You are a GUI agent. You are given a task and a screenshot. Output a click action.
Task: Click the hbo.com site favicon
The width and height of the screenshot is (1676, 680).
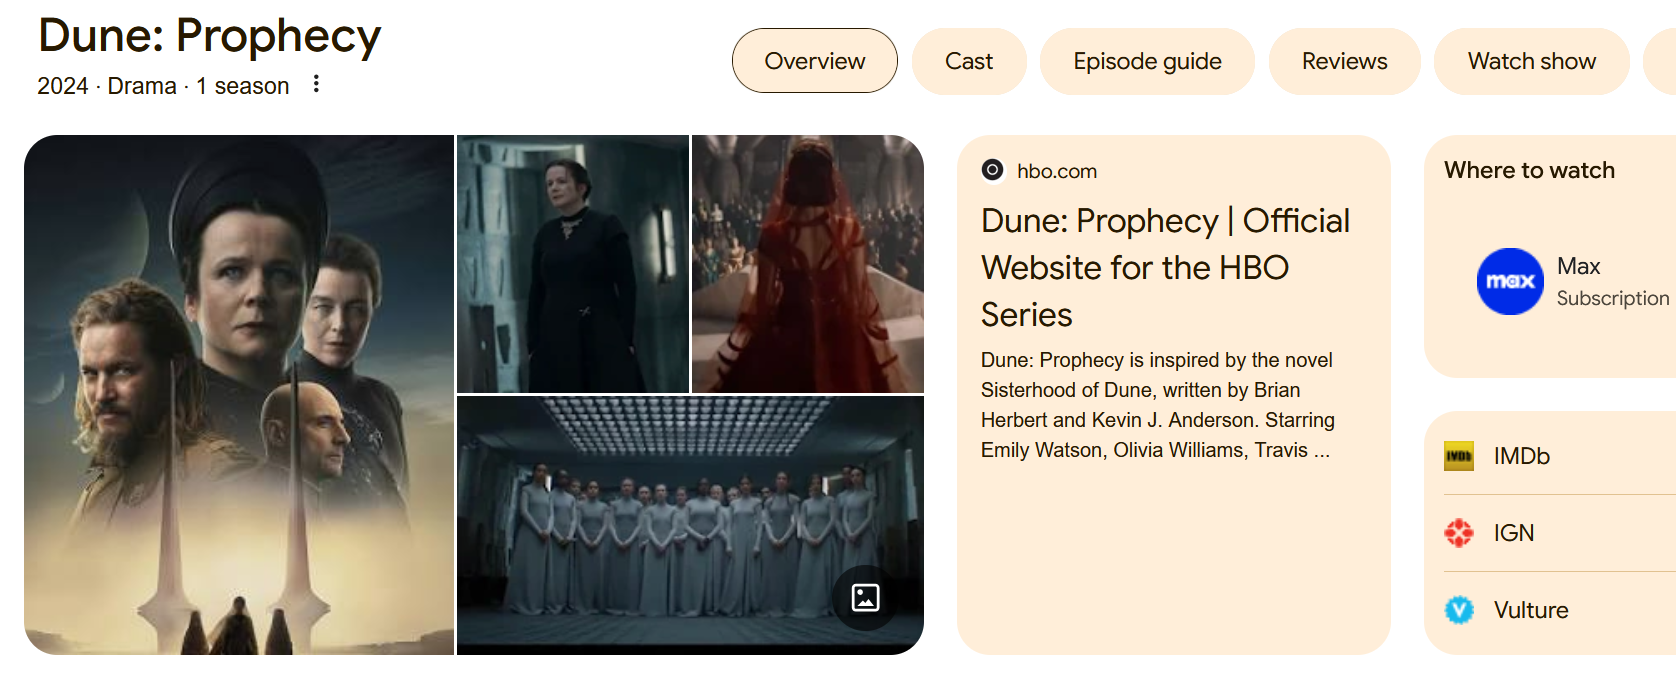pos(992,170)
